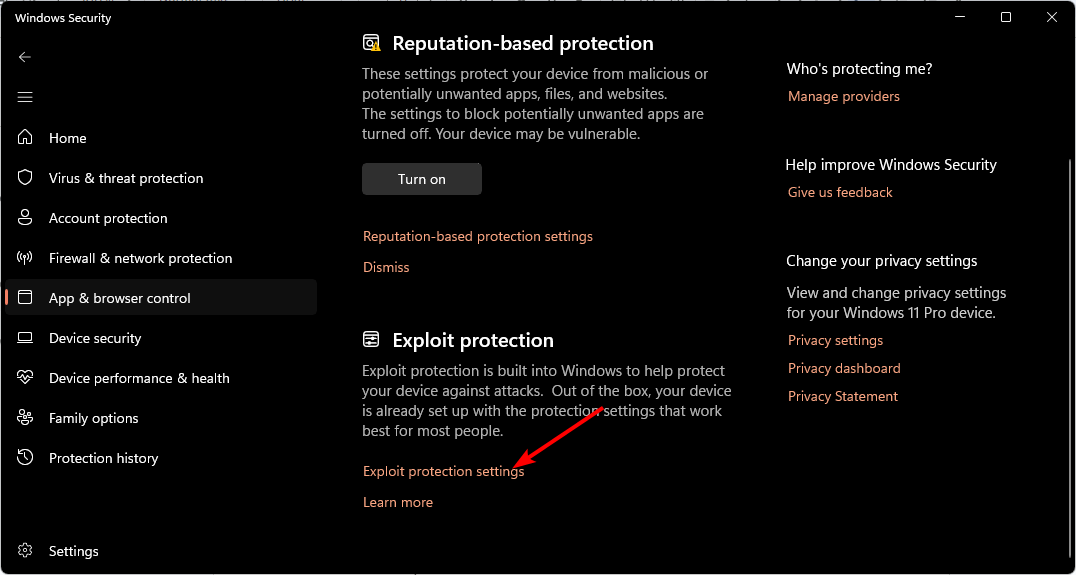Screen dimensions: 1076x575
Task: Open Exploit protection settings link
Action: click(x=443, y=472)
